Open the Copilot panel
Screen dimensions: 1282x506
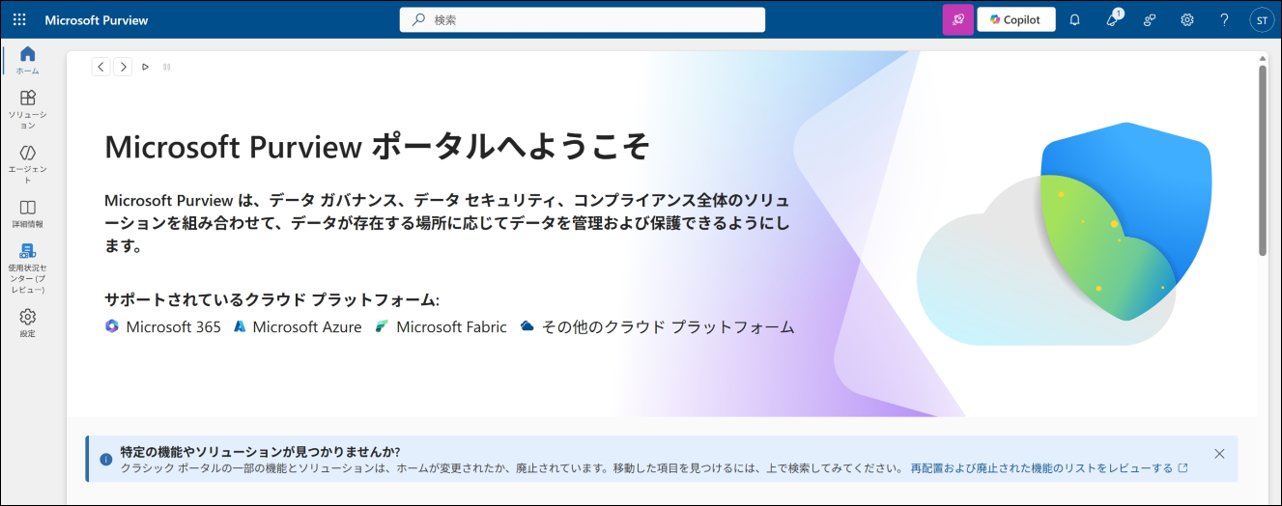(1016, 20)
